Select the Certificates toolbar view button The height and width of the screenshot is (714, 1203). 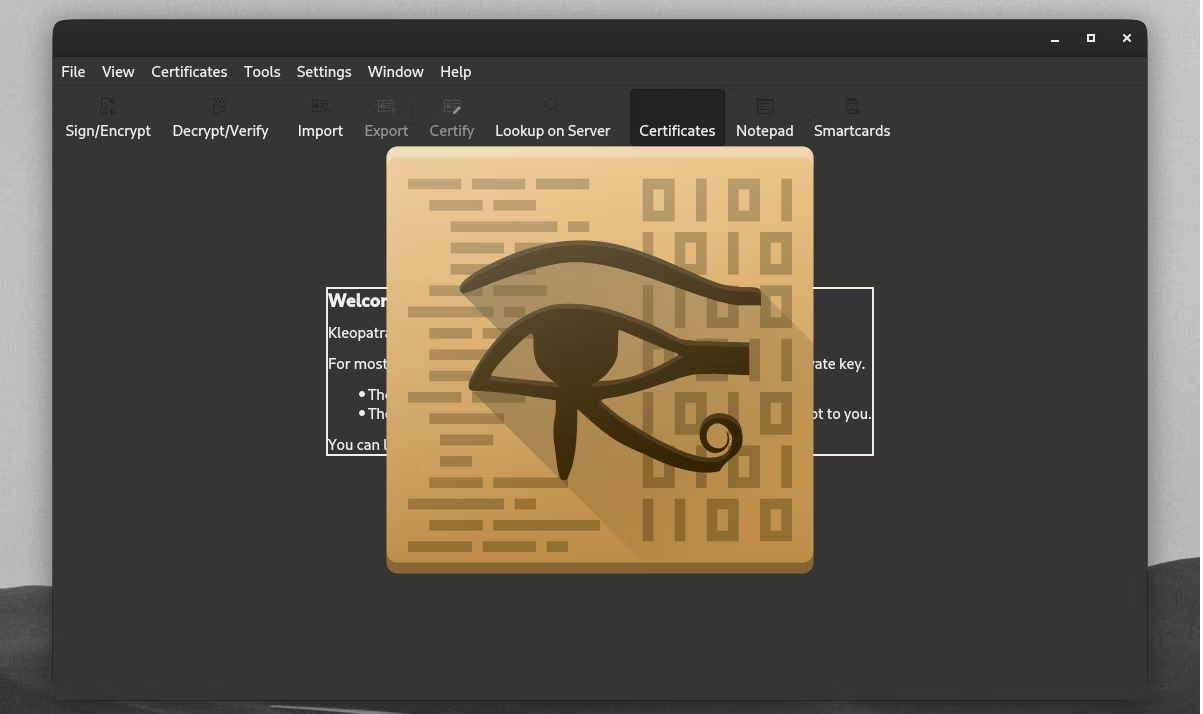677,117
